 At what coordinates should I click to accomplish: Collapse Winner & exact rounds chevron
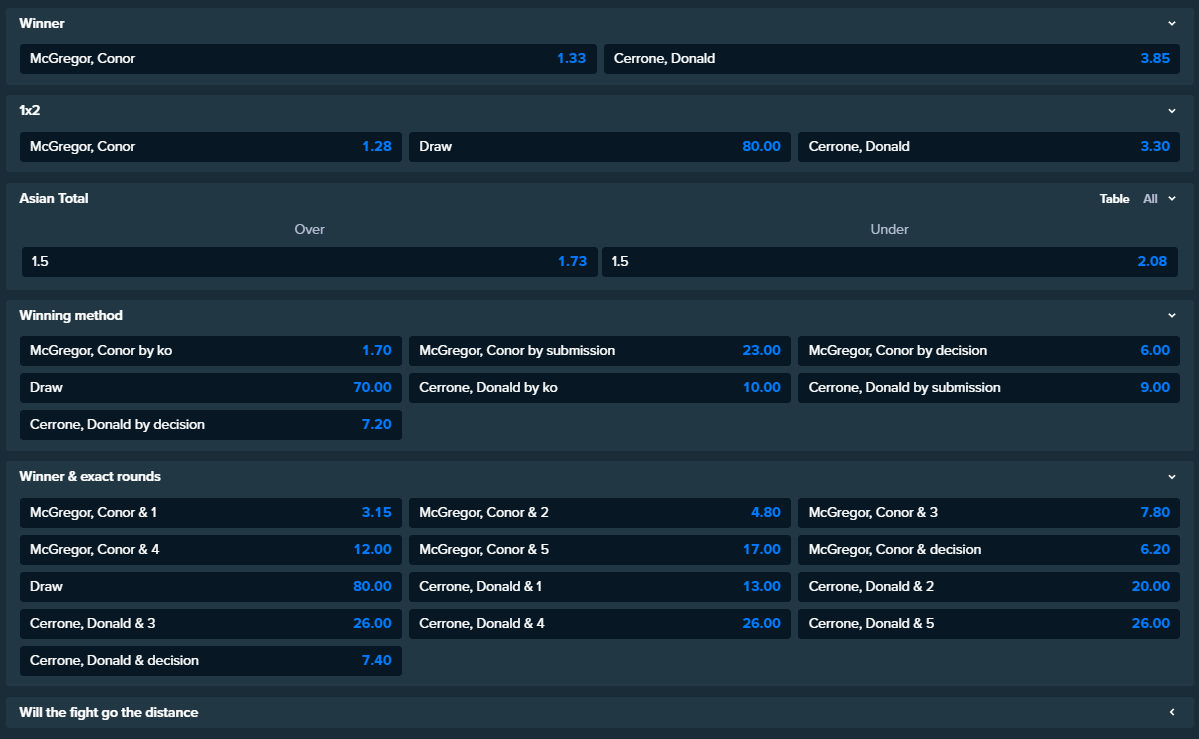click(x=1171, y=477)
